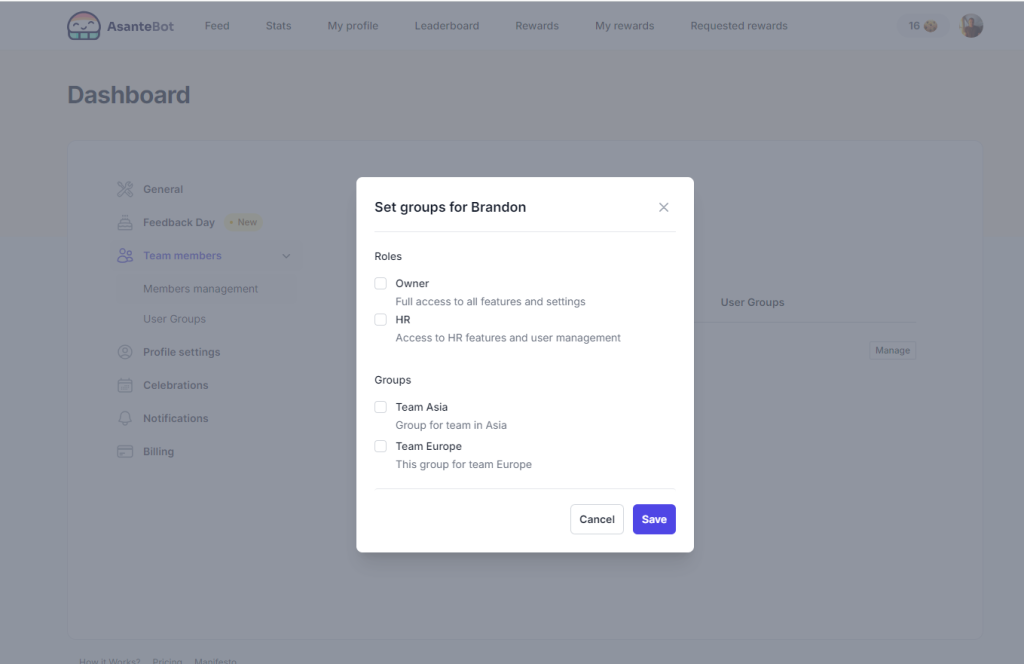Click the AsanteBot logo icon
The image size is (1024, 664).
pyautogui.click(x=84, y=26)
